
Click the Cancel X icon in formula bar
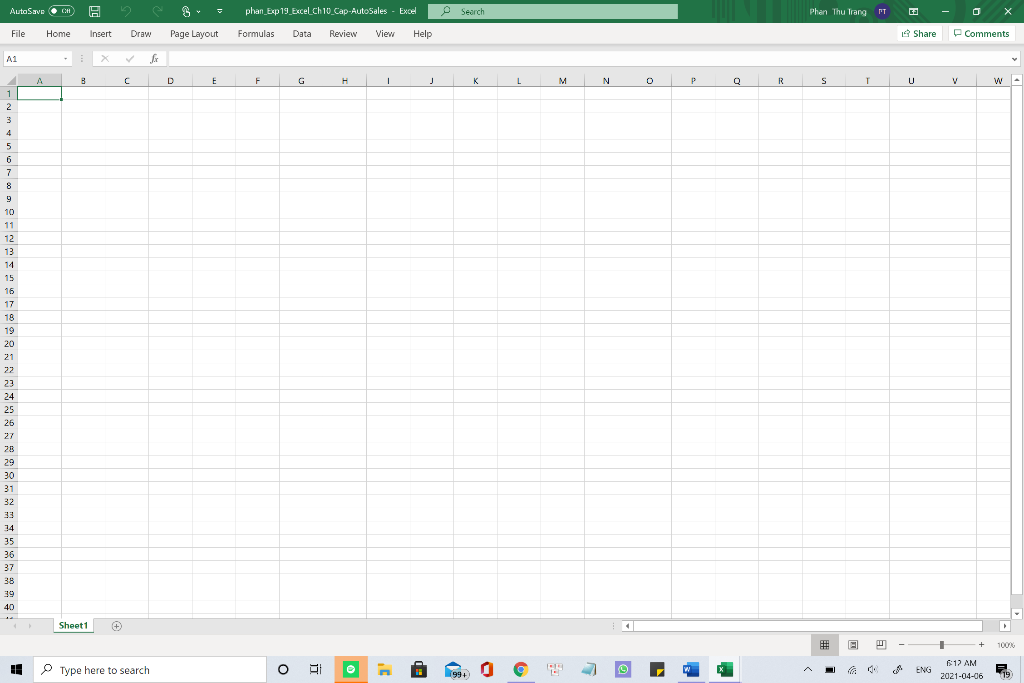[104, 59]
